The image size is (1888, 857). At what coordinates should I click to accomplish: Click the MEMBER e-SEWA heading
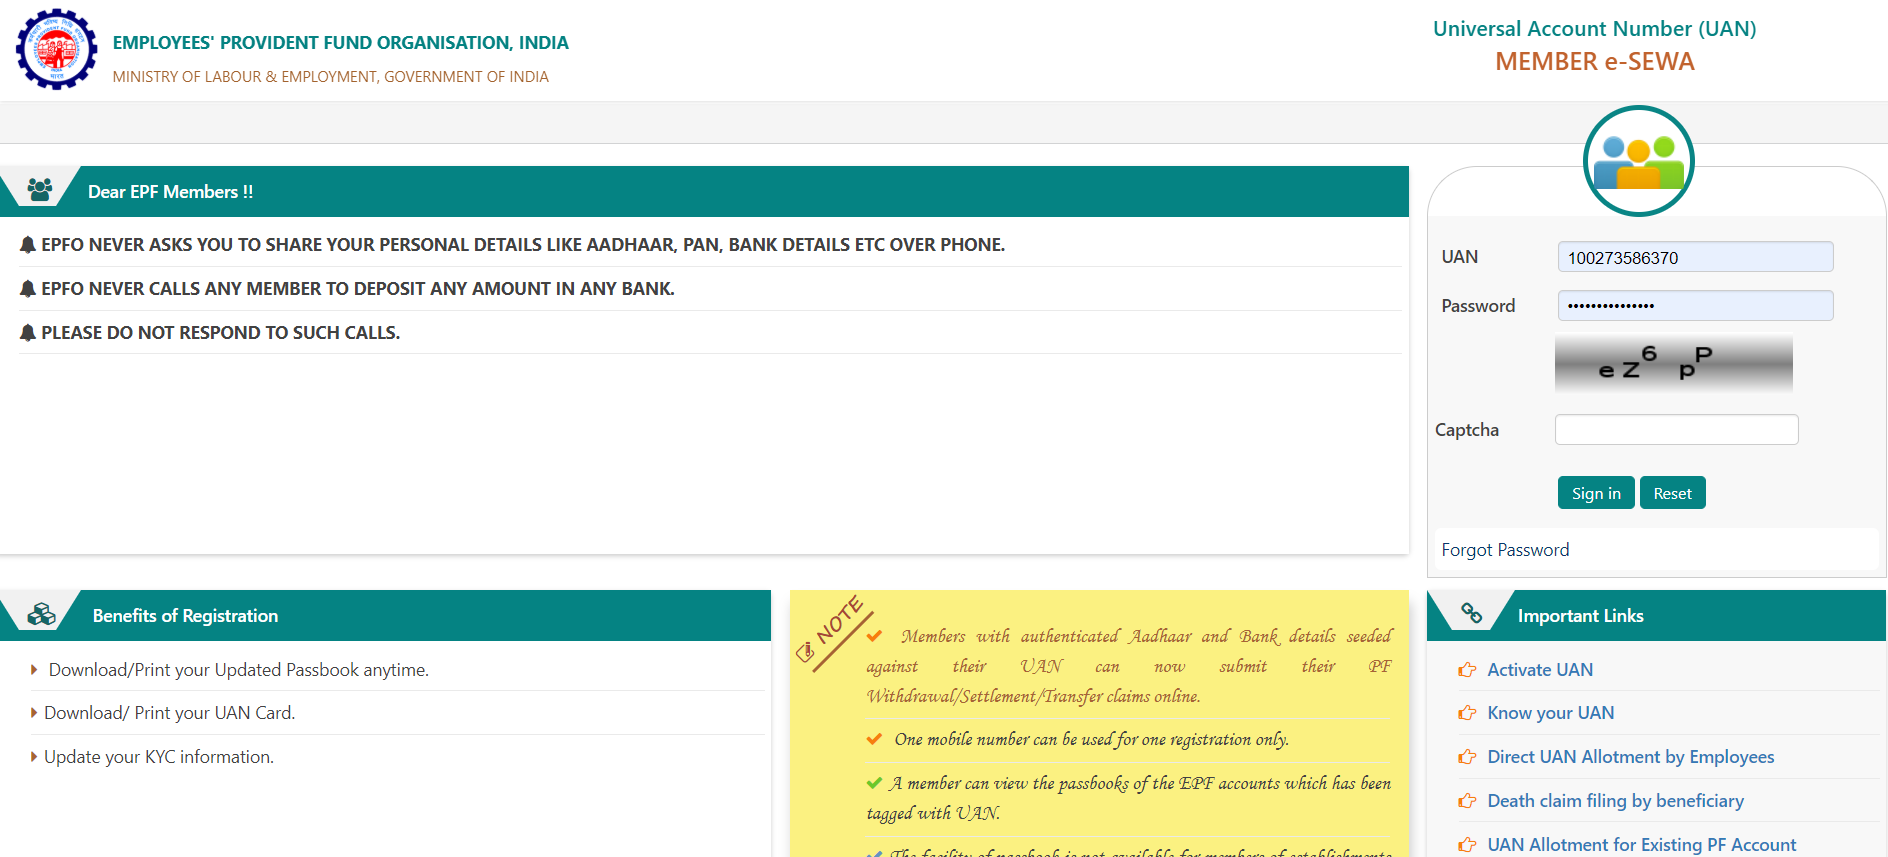[1594, 62]
